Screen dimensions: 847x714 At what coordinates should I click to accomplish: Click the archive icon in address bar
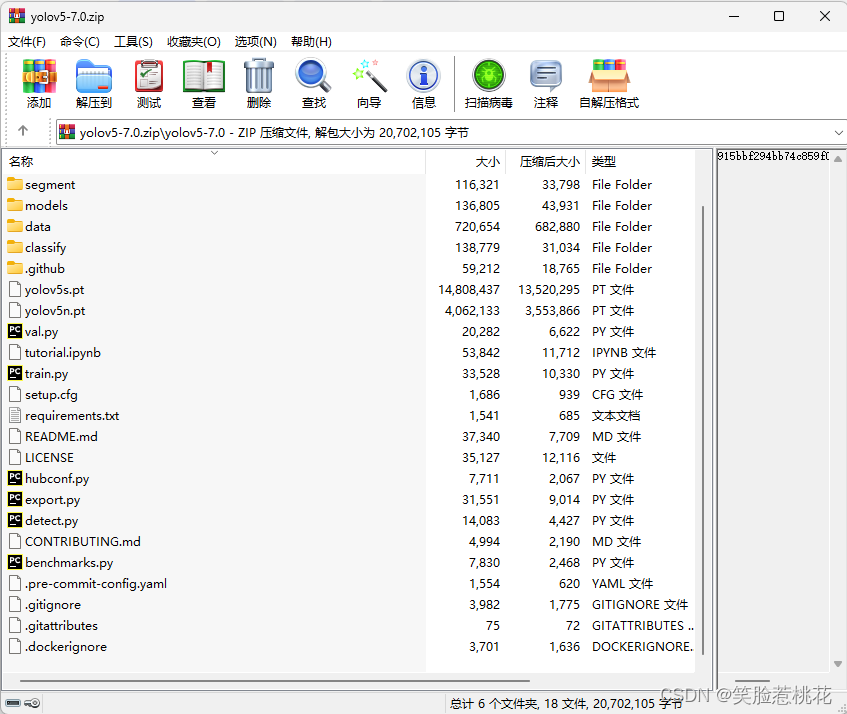tap(67, 132)
